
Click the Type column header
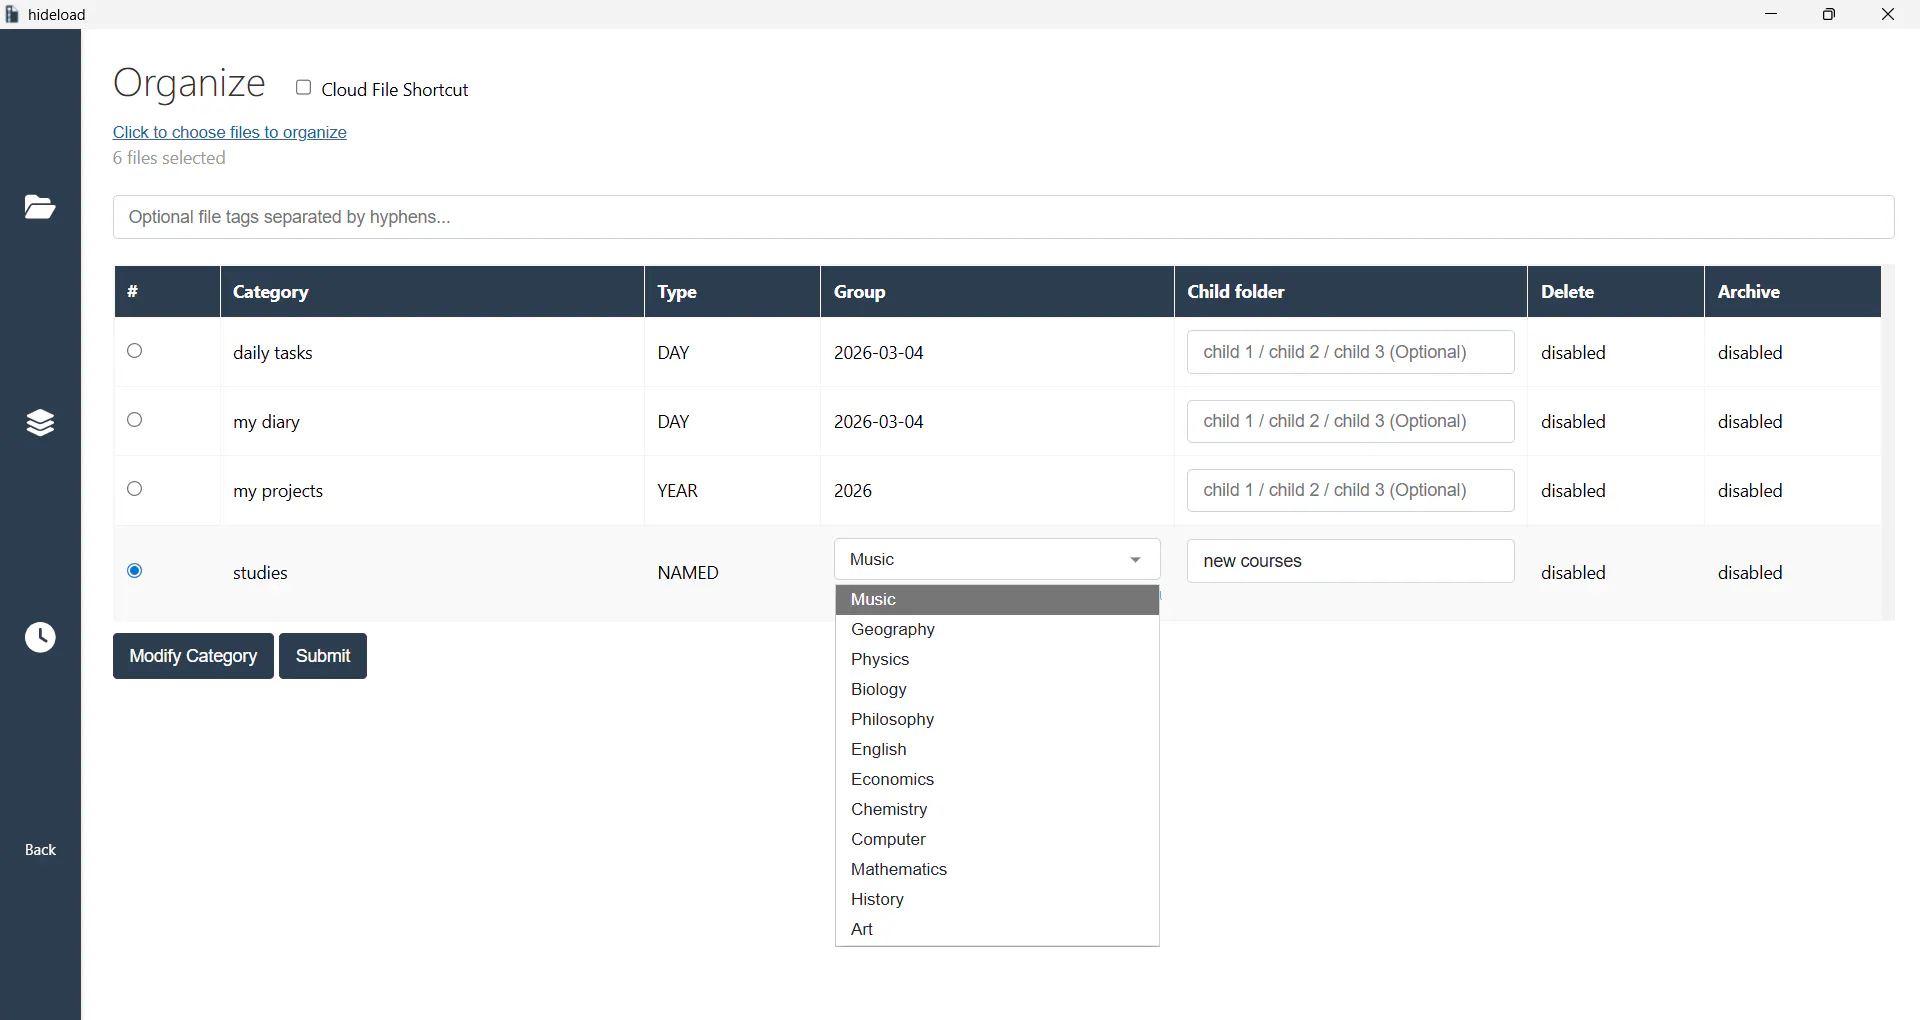(x=733, y=292)
